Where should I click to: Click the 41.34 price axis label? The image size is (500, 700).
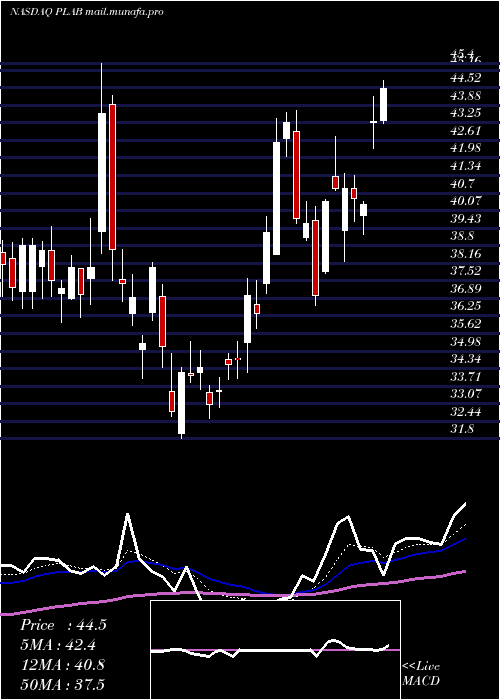[466, 166]
